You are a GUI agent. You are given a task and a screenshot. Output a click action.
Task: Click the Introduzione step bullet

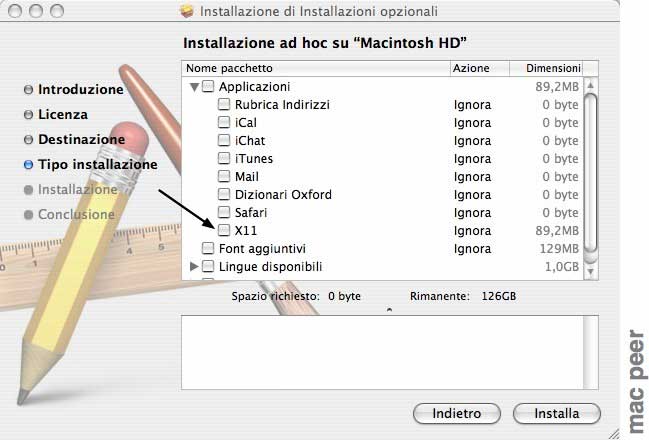point(28,89)
